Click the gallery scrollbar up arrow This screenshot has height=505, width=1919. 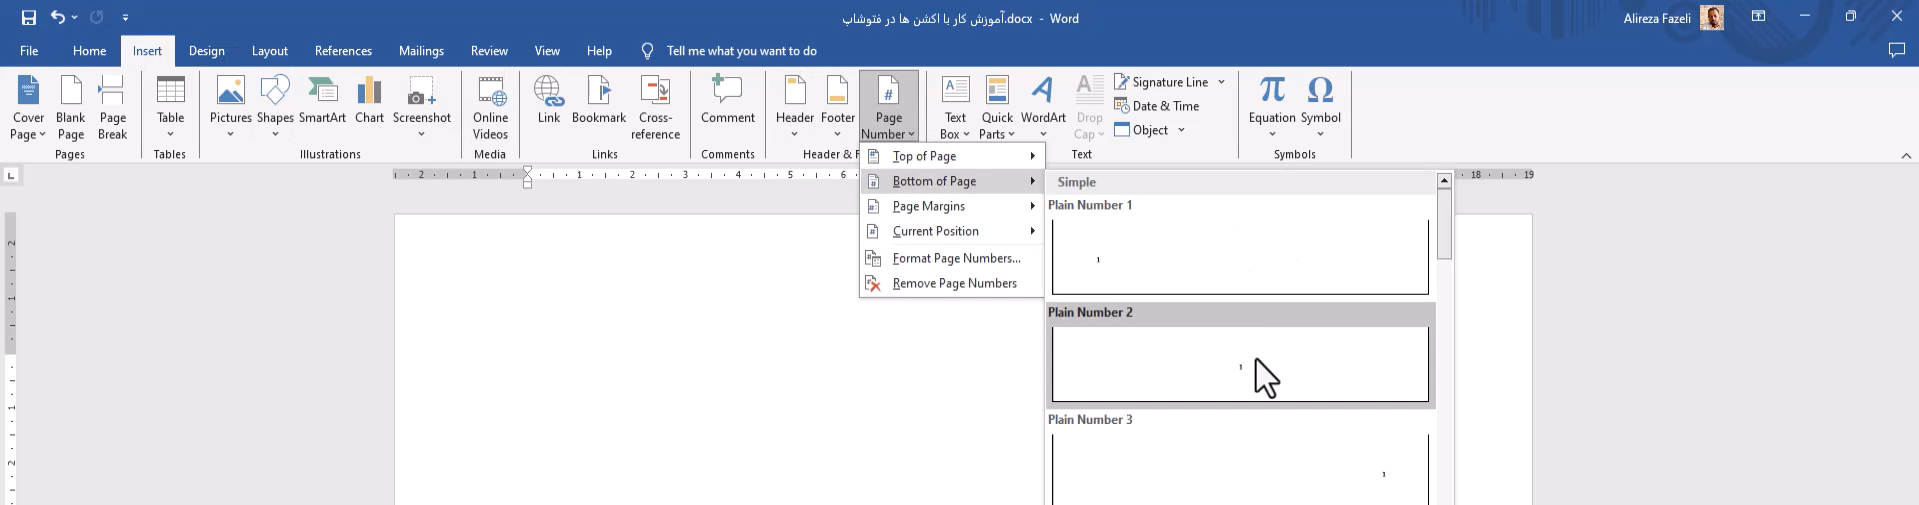click(1444, 181)
